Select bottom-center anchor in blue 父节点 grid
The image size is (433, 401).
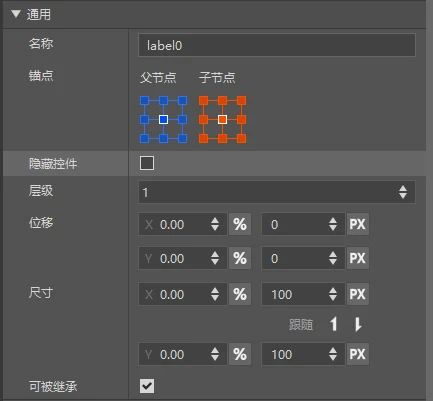tap(163, 138)
